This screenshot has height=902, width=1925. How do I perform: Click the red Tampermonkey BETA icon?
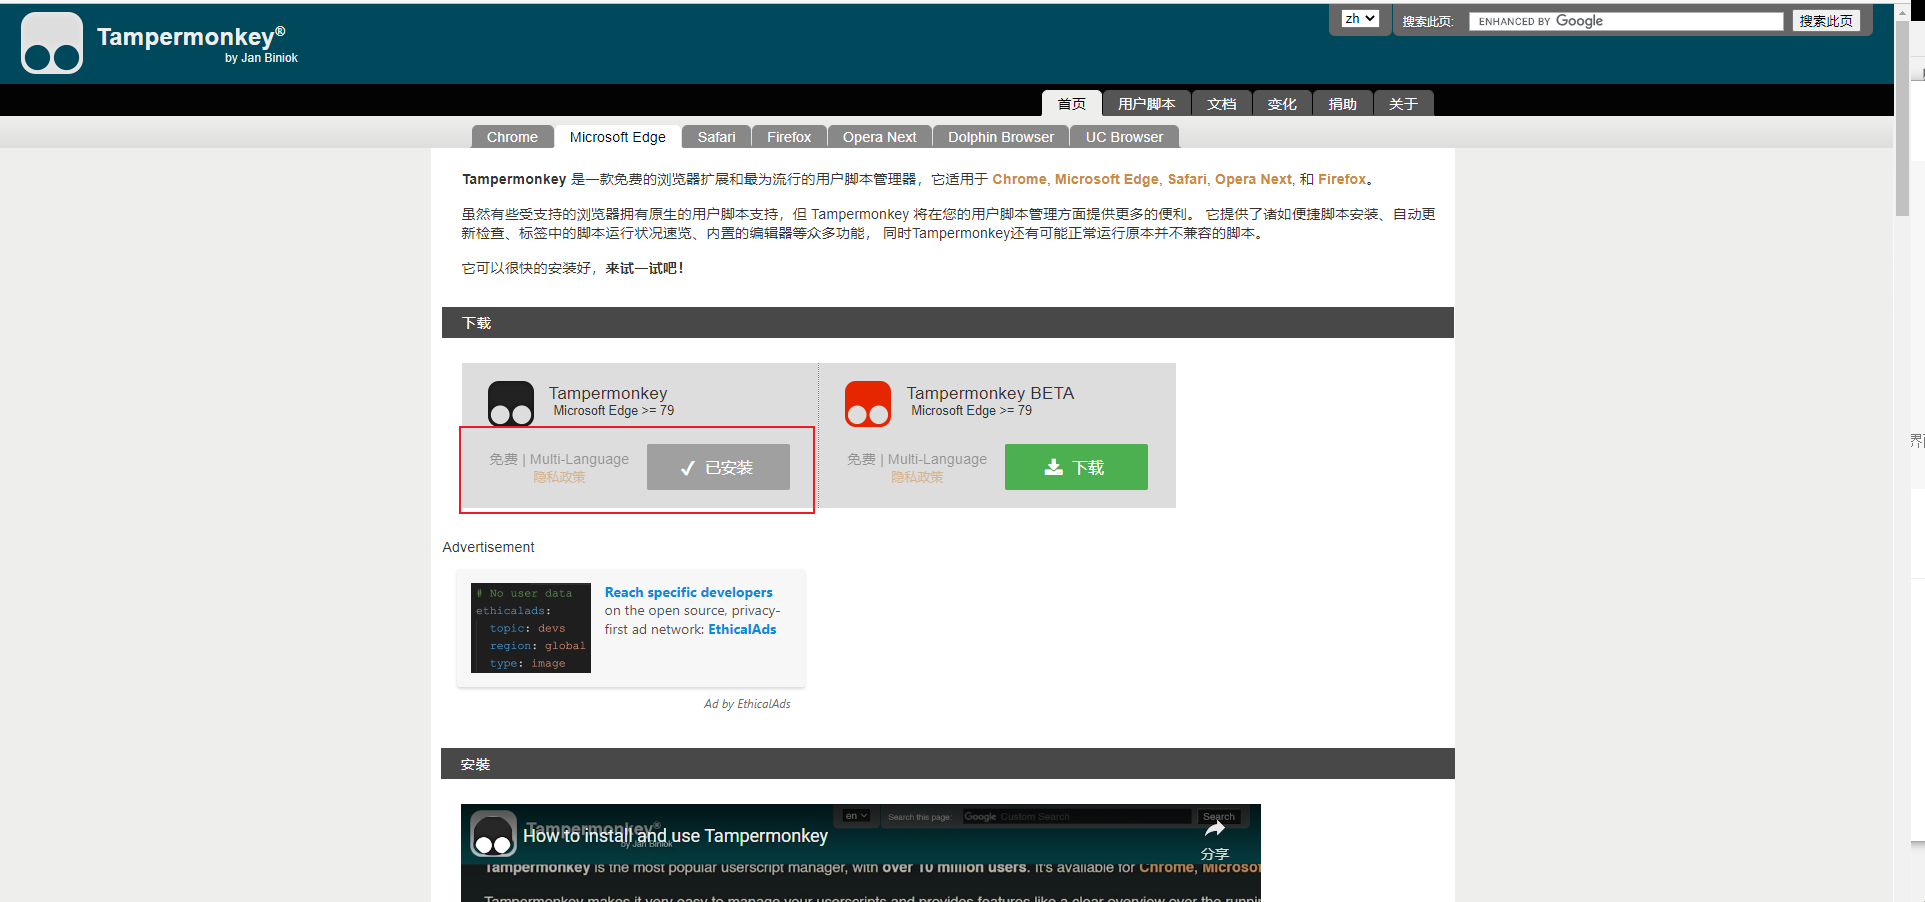(868, 403)
